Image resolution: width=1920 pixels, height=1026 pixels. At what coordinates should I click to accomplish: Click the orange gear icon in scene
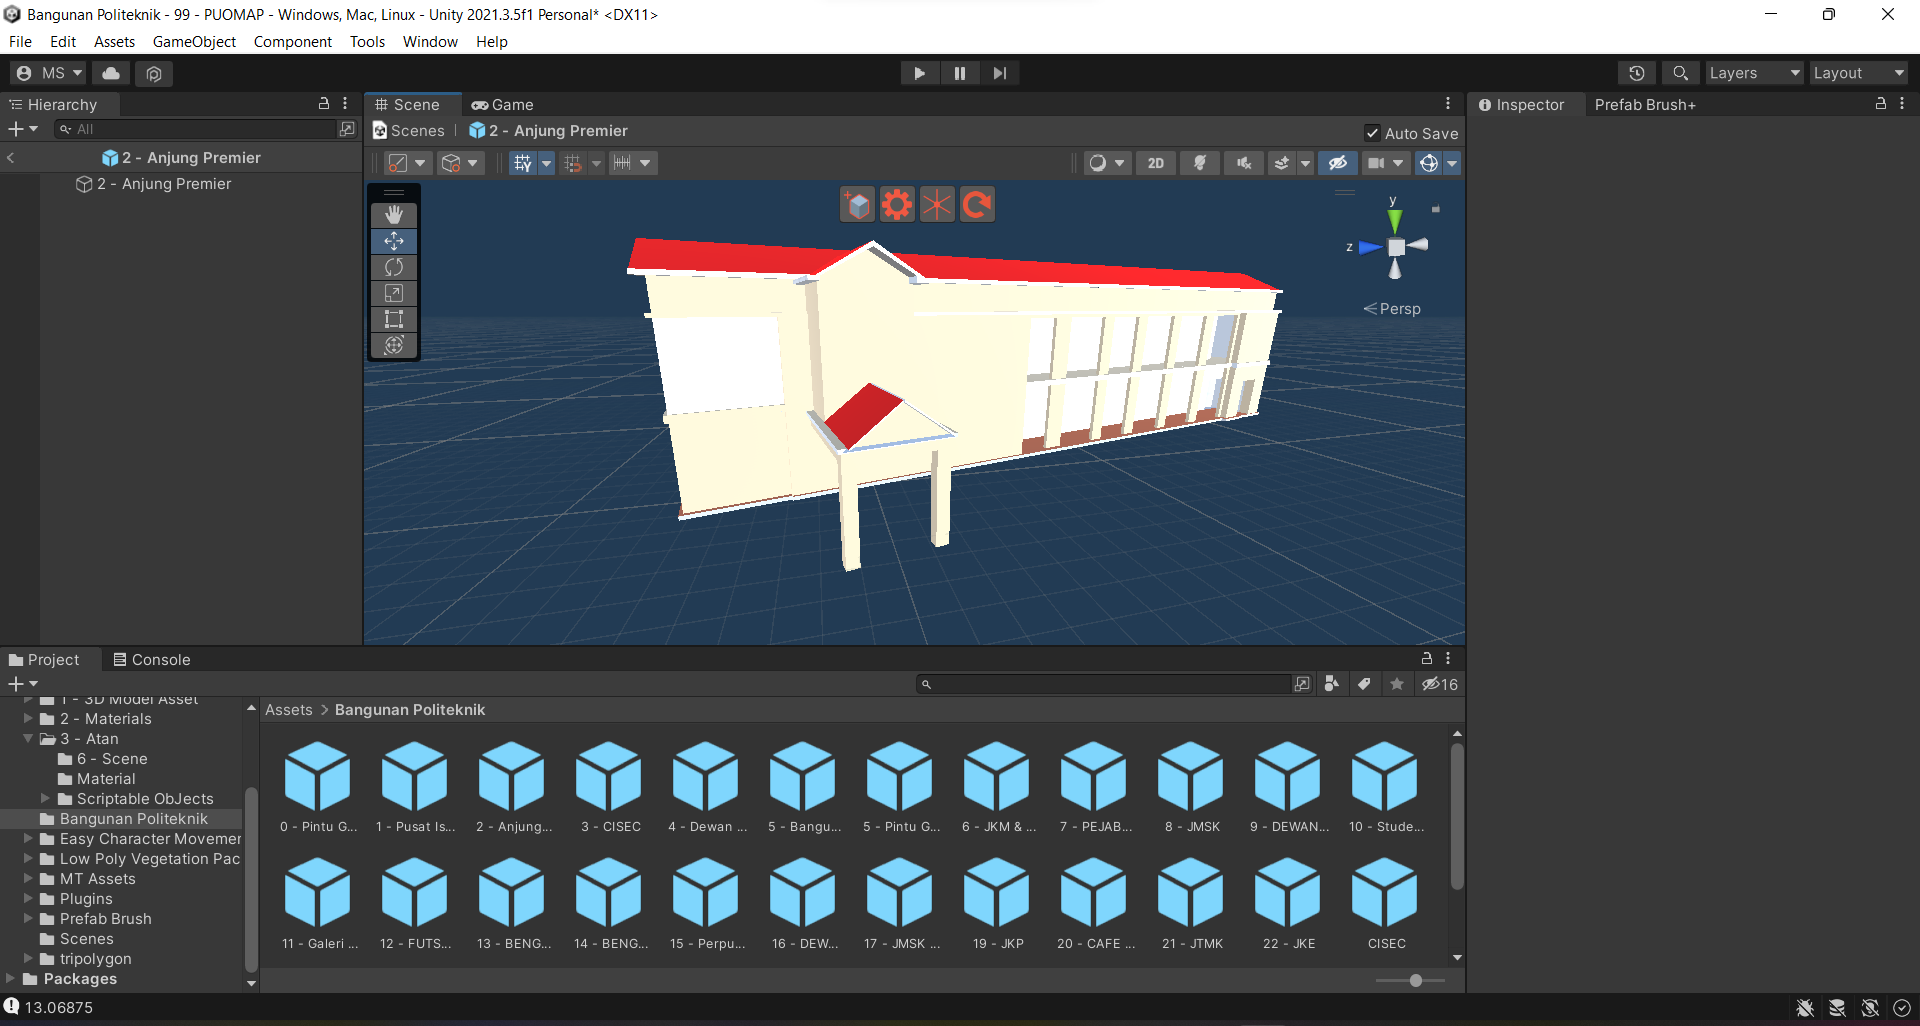(x=897, y=205)
